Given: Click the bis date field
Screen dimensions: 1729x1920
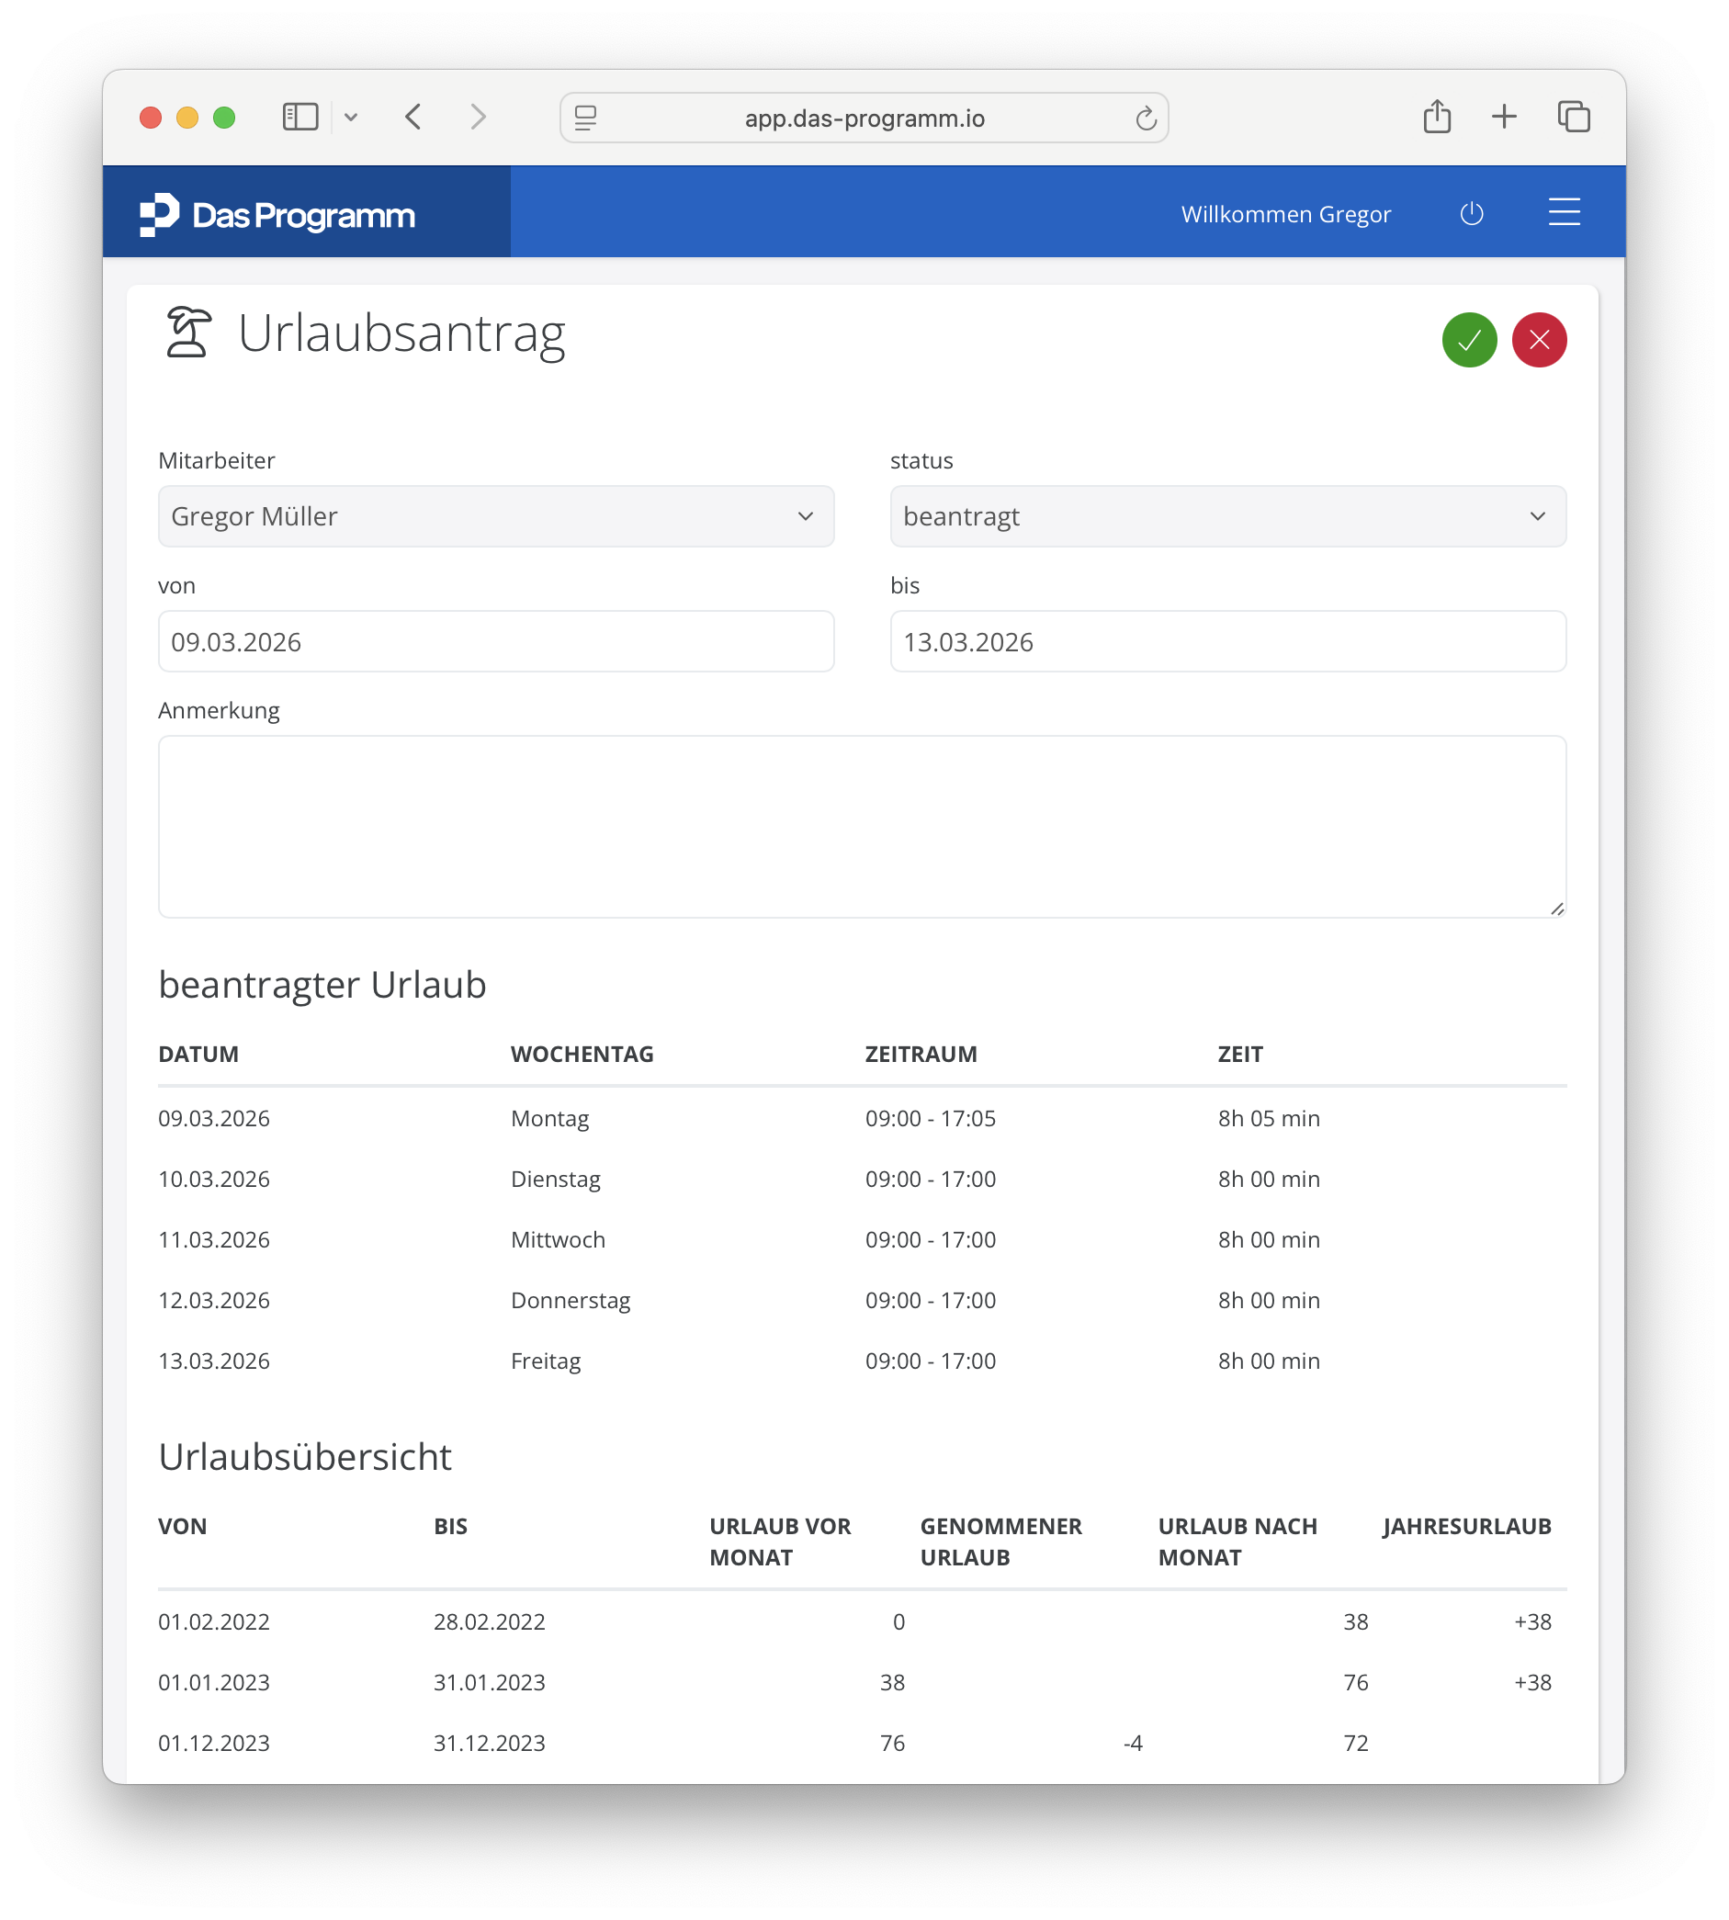Looking at the screenshot, I should tap(1227, 642).
